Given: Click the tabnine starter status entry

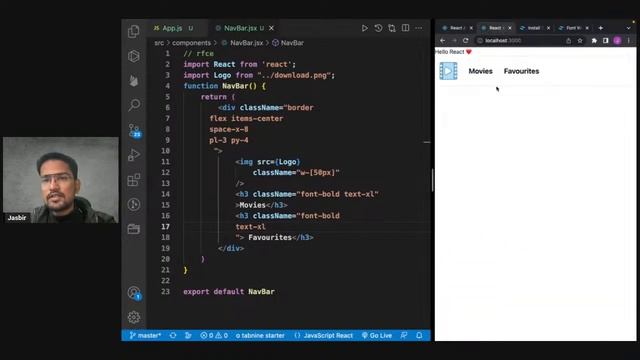Looking at the screenshot, I should point(260,336).
